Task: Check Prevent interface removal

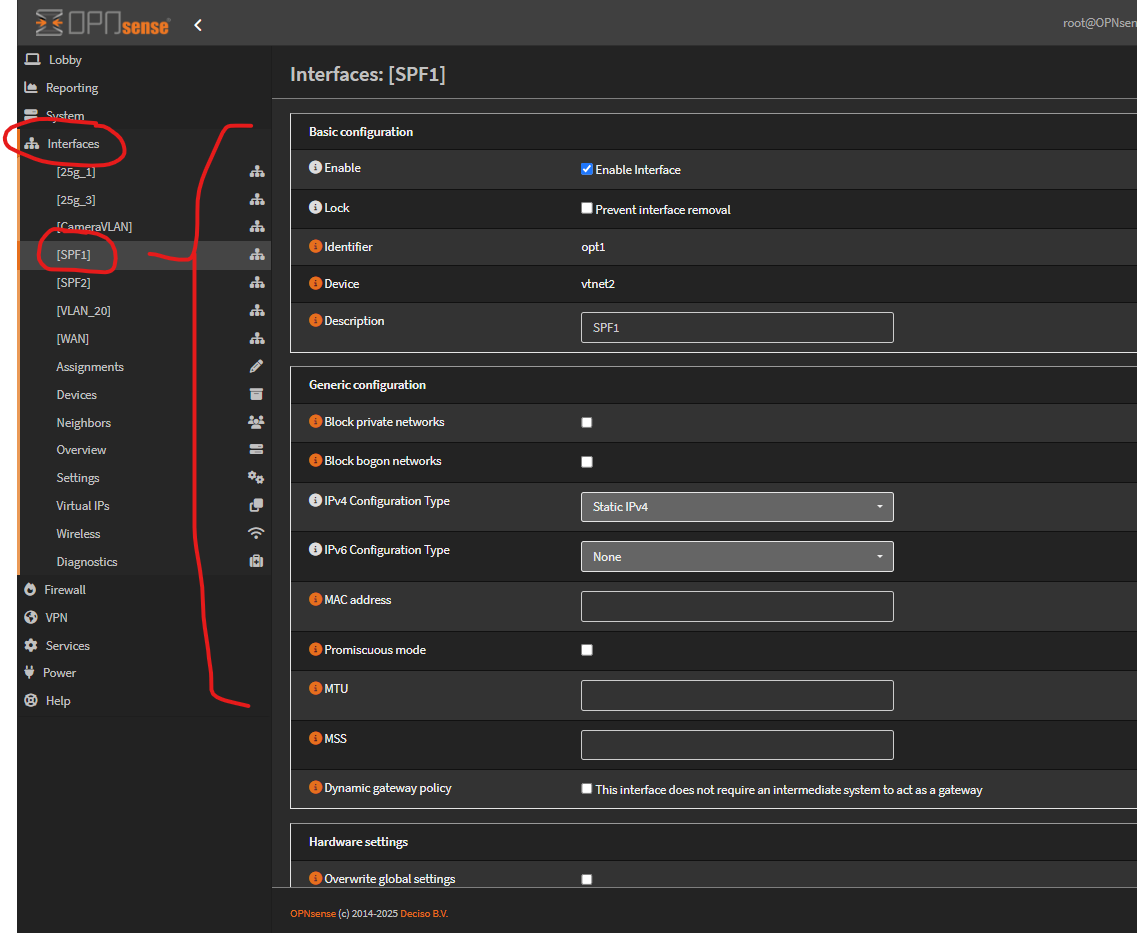Action: tap(587, 207)
